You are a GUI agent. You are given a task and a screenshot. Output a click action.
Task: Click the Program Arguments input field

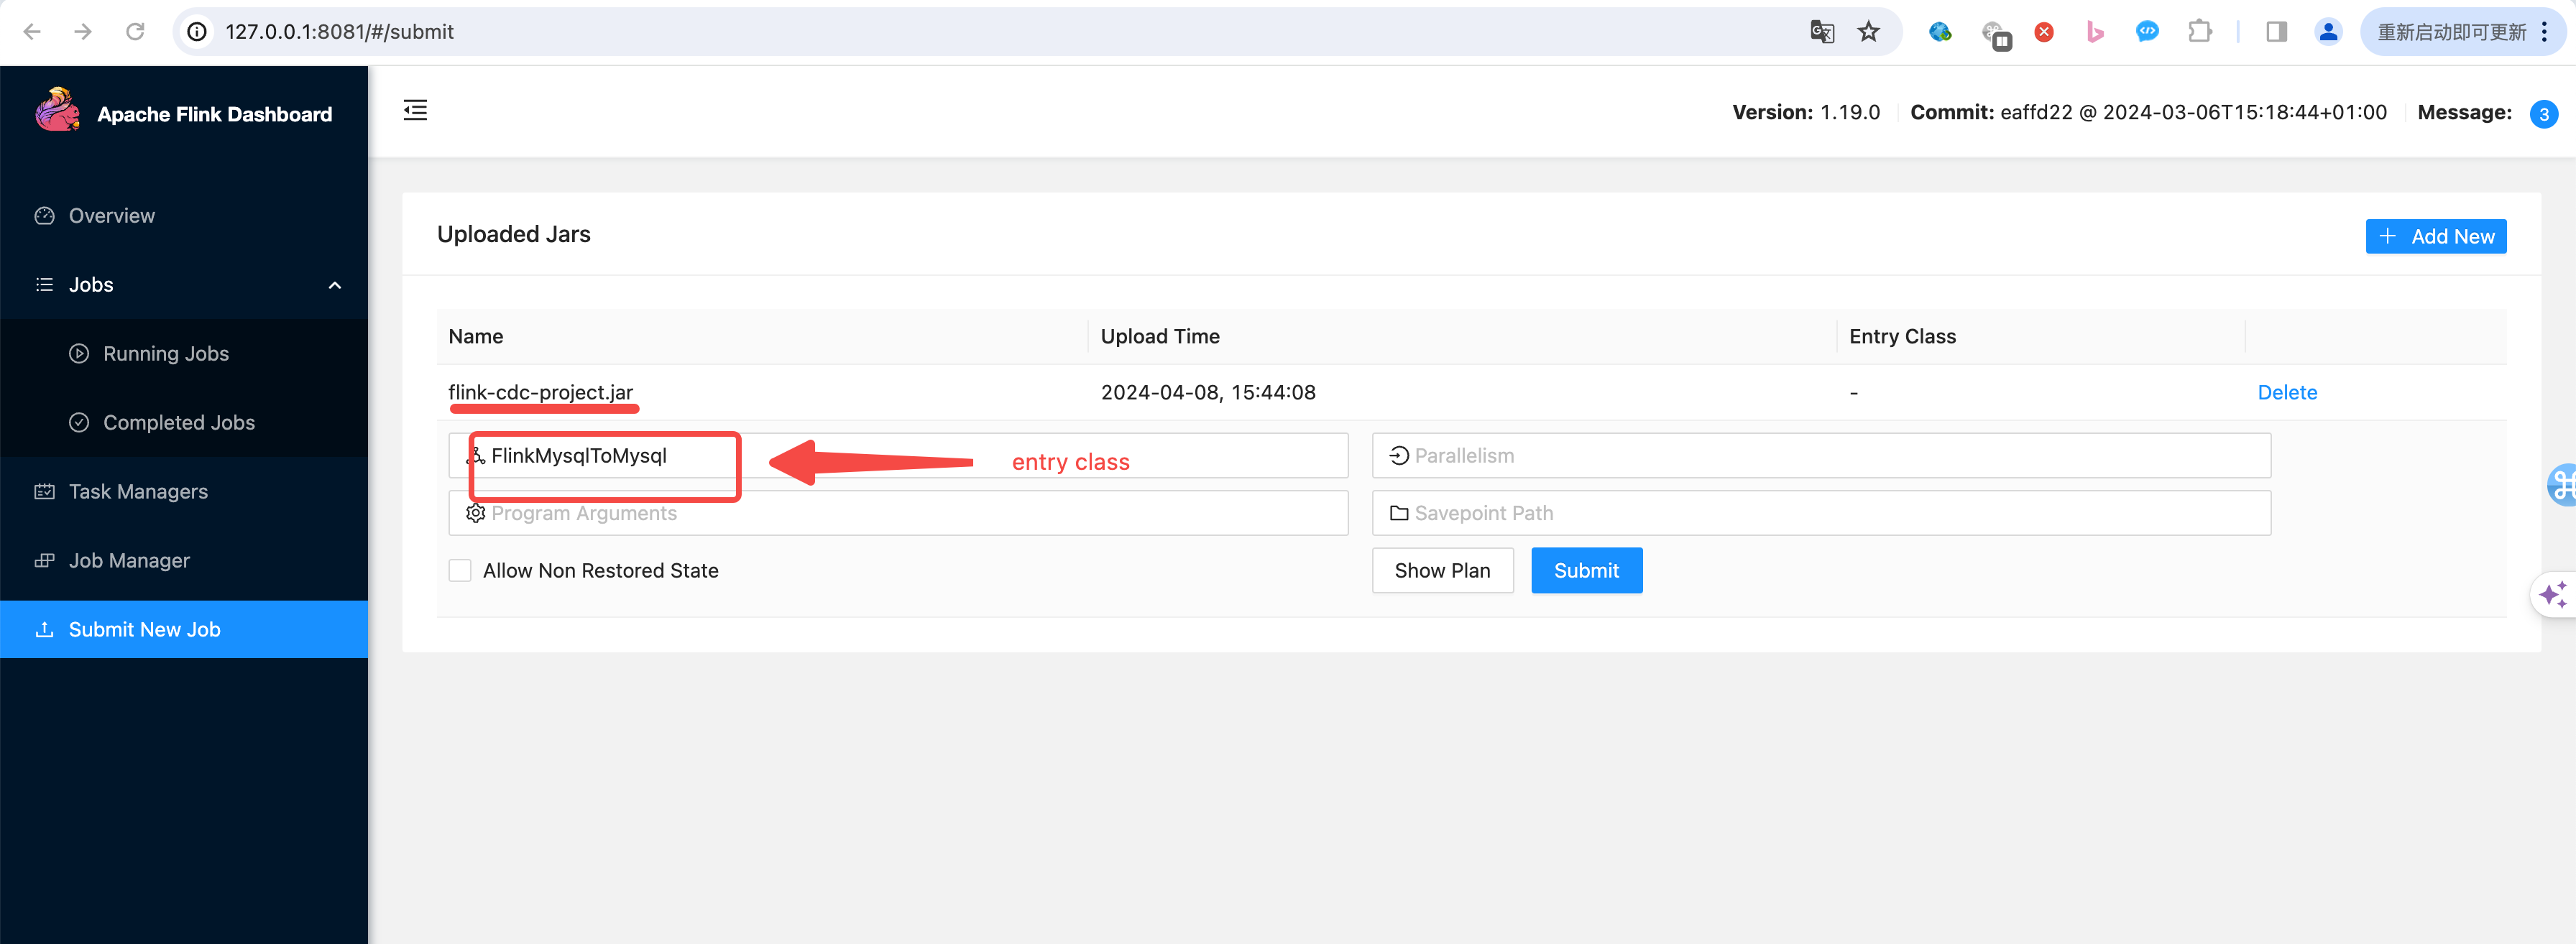(898, 514)
